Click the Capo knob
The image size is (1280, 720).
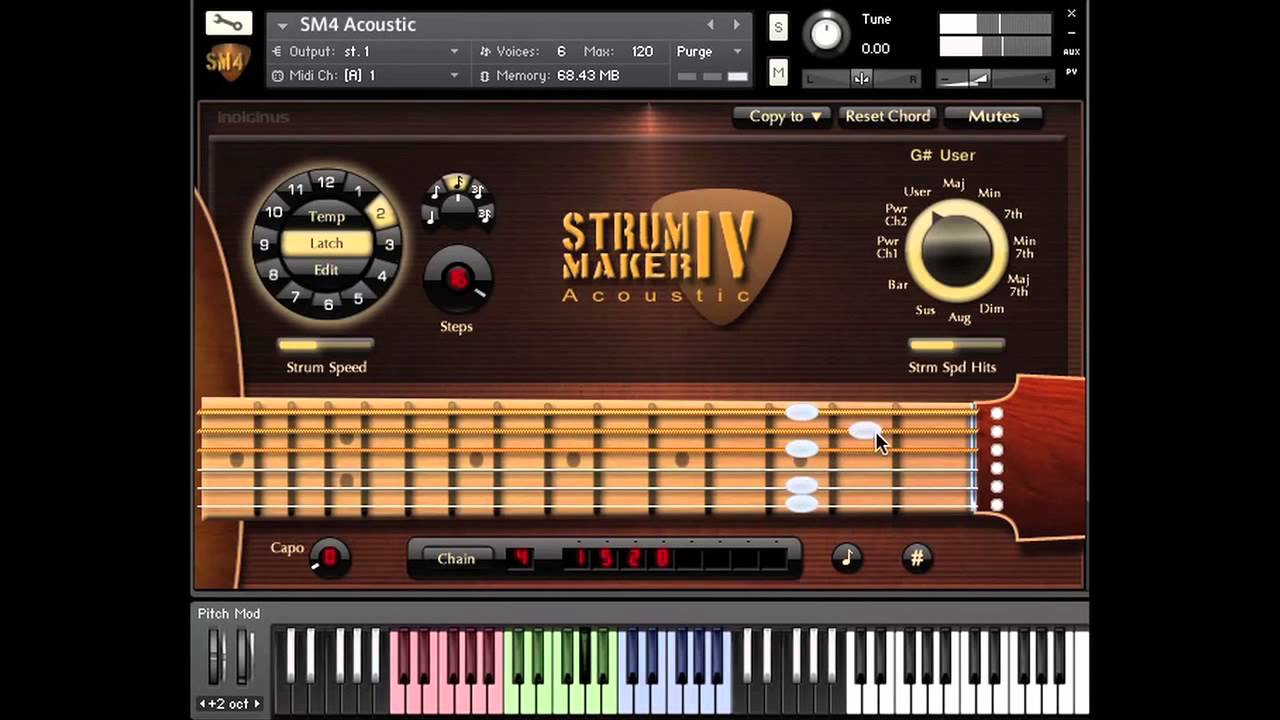[329, 557]
